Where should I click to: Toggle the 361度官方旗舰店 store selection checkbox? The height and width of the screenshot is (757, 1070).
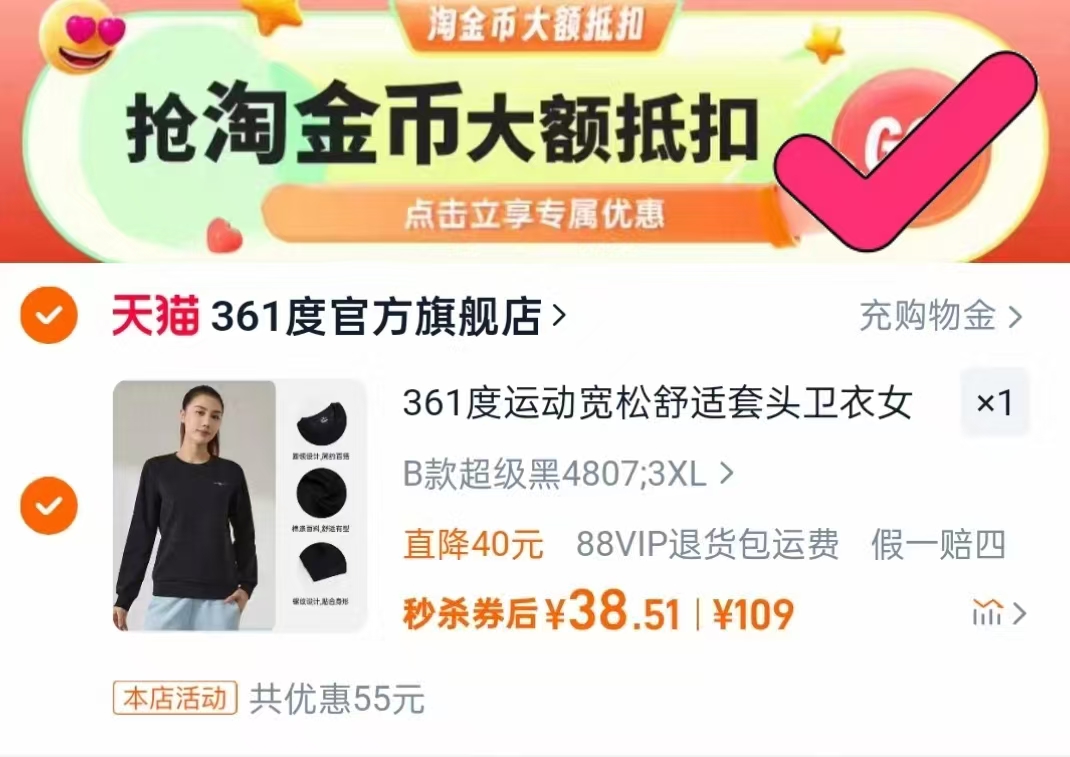48,315
